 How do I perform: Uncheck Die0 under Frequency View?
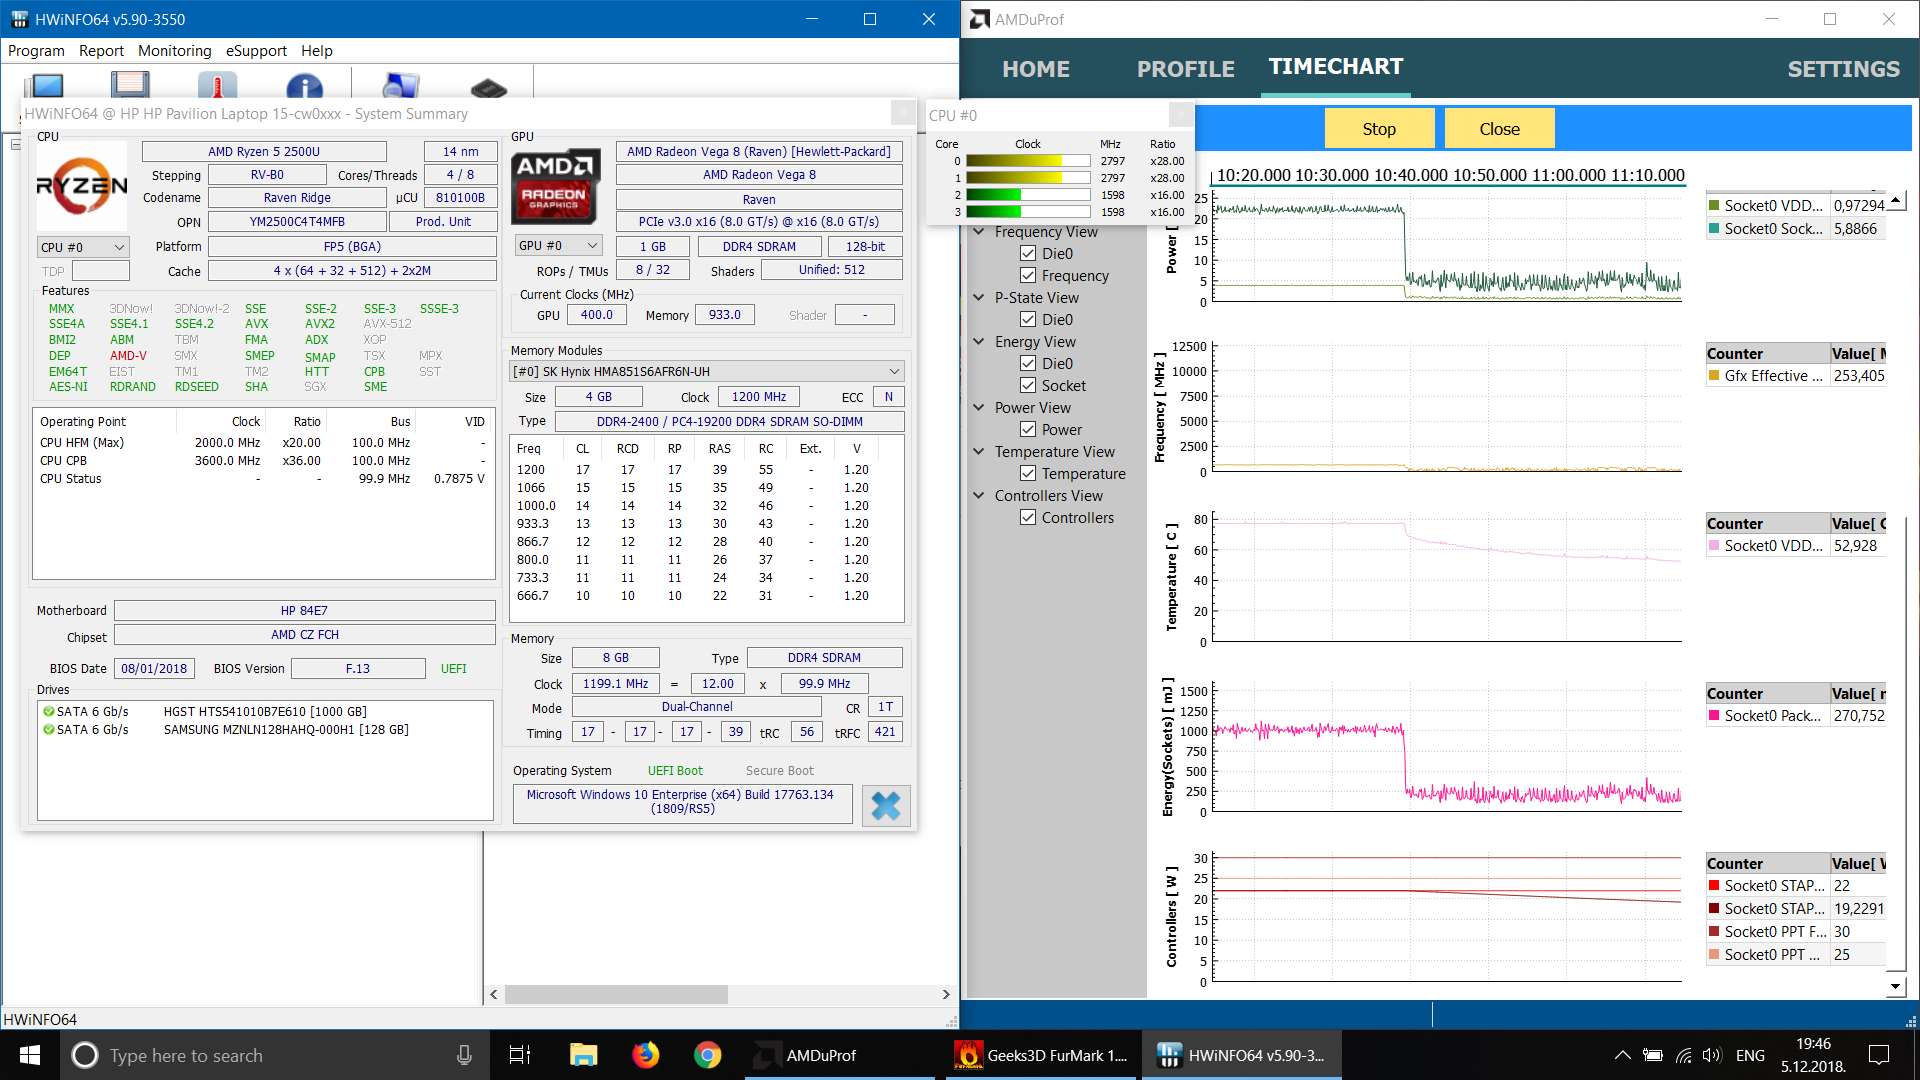pyautogui.click(x=1027, y=254)
